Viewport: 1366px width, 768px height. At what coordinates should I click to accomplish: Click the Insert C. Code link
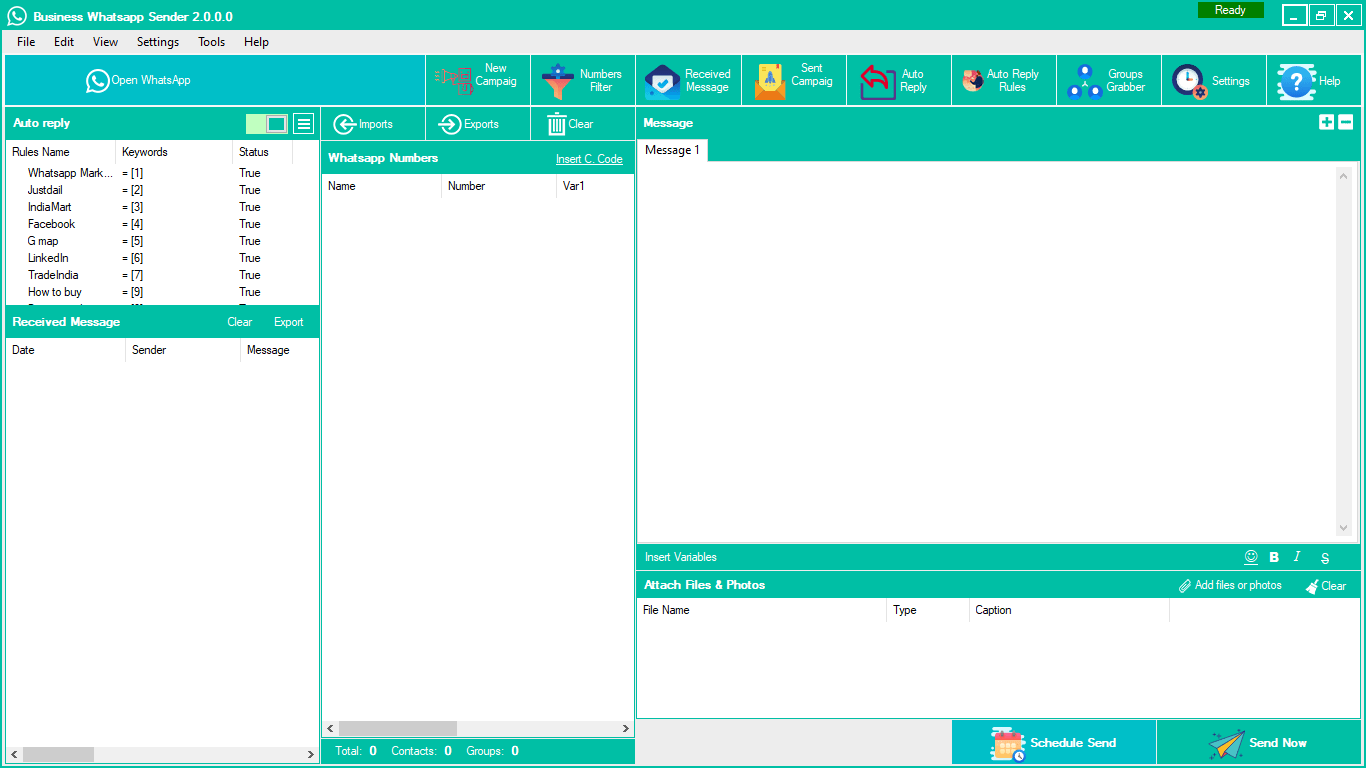(x=589, y=159)
